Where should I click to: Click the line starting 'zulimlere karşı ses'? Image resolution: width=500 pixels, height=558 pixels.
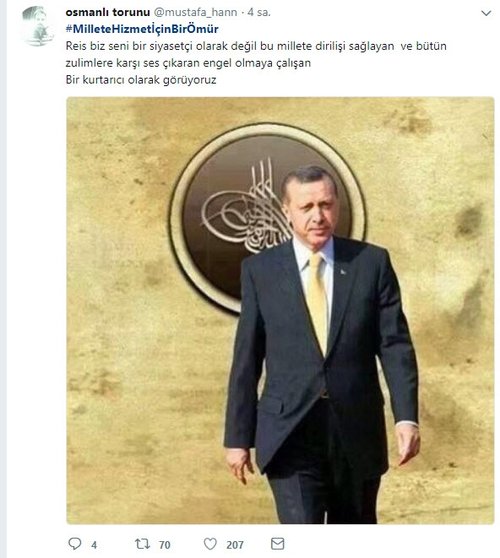tap(188, 63)
